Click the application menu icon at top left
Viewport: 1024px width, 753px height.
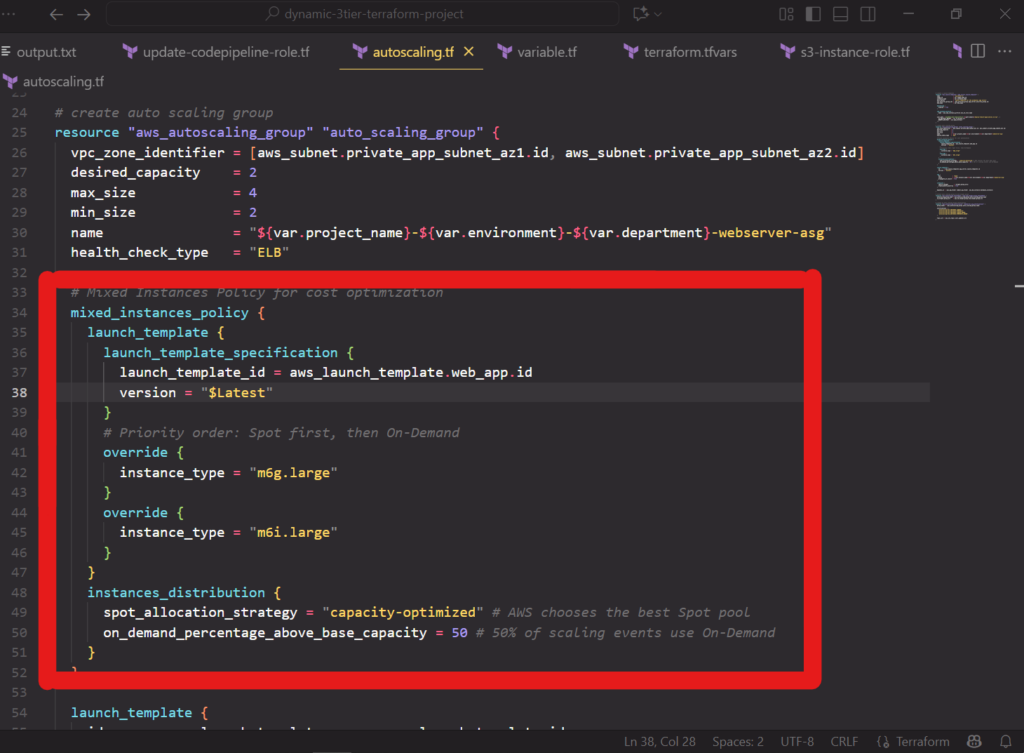pos(6,14)
